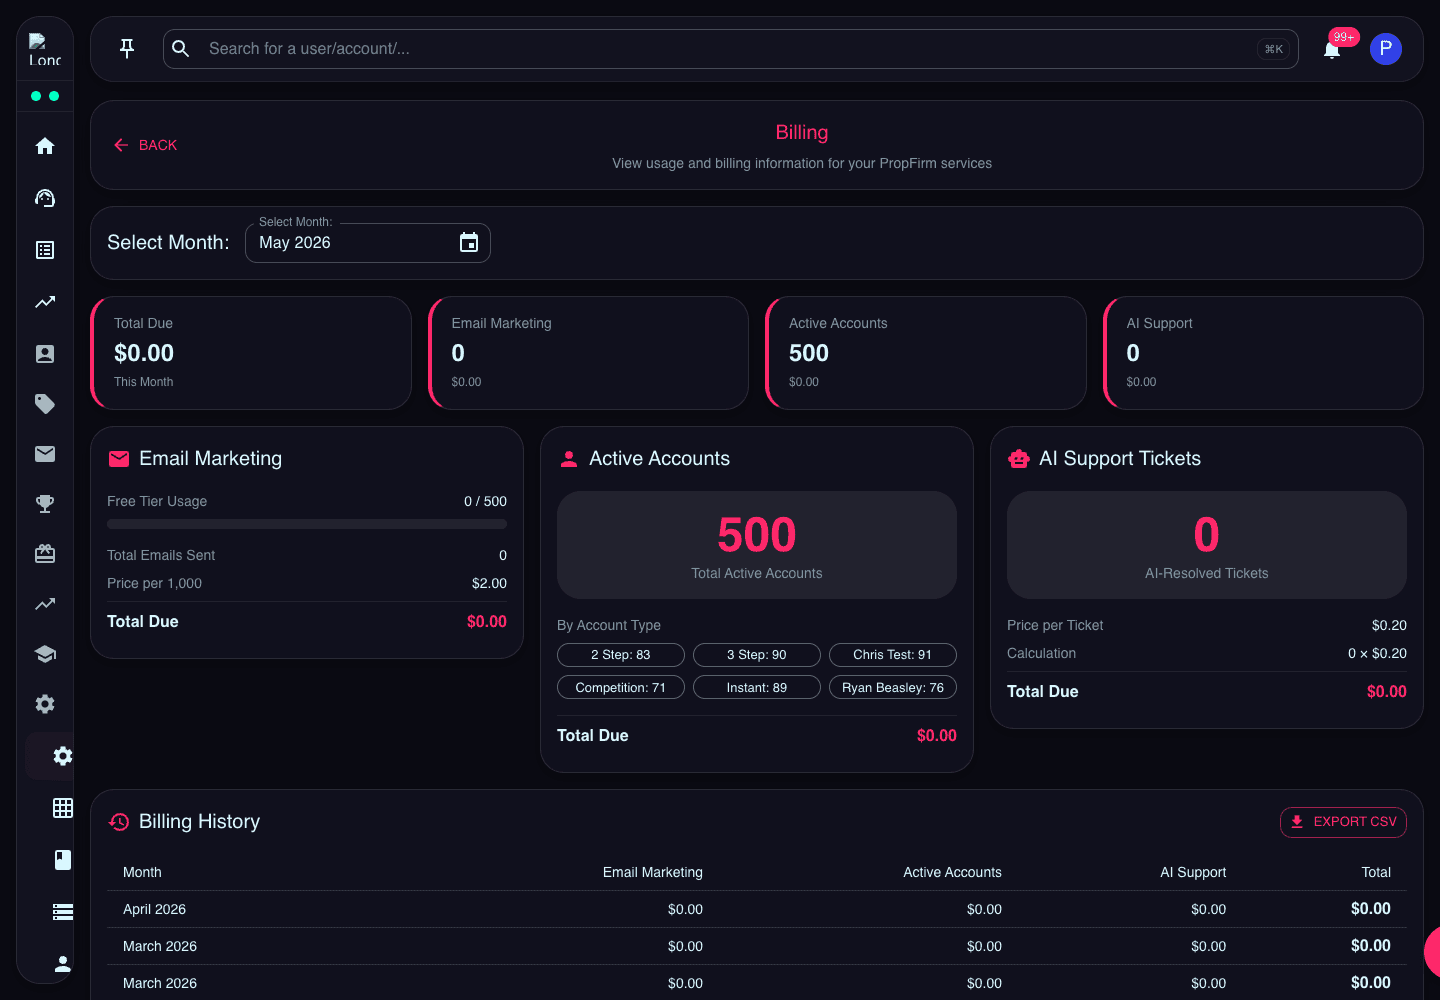Click the Total column header
Viewport: 1440px width, 1000px height.
pyautogui.click(x=1376, y=873)
